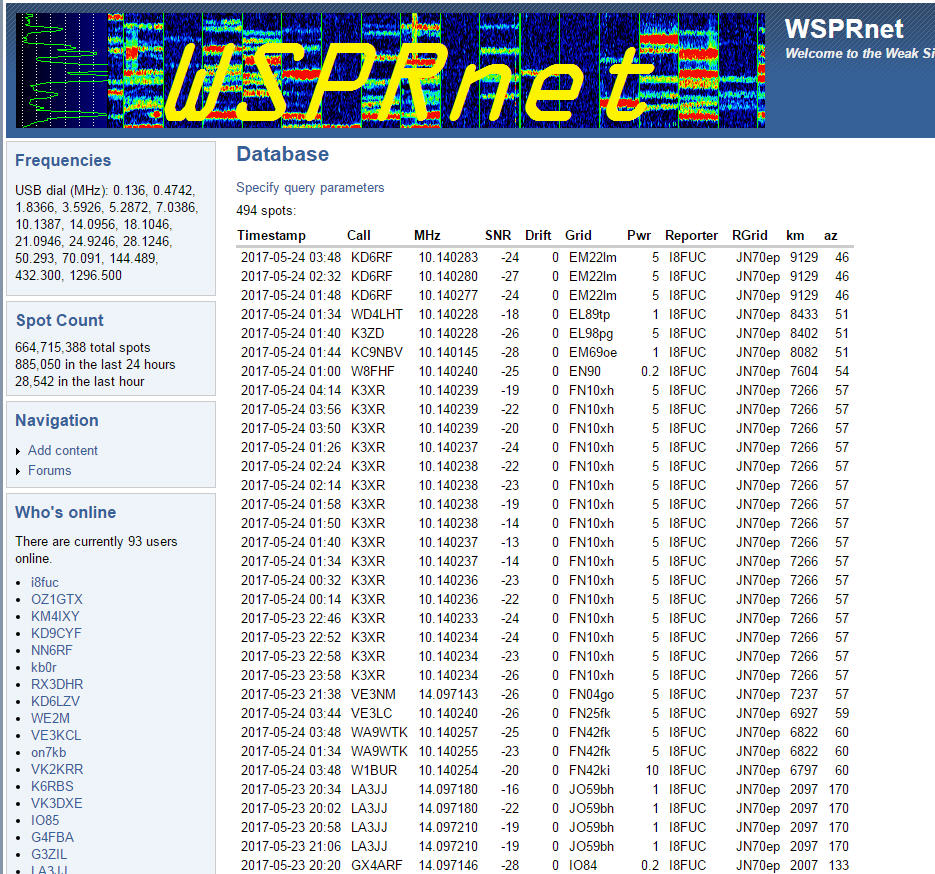Click the az column header
This screenshot has width=935, height=874.
coord(831,235)
